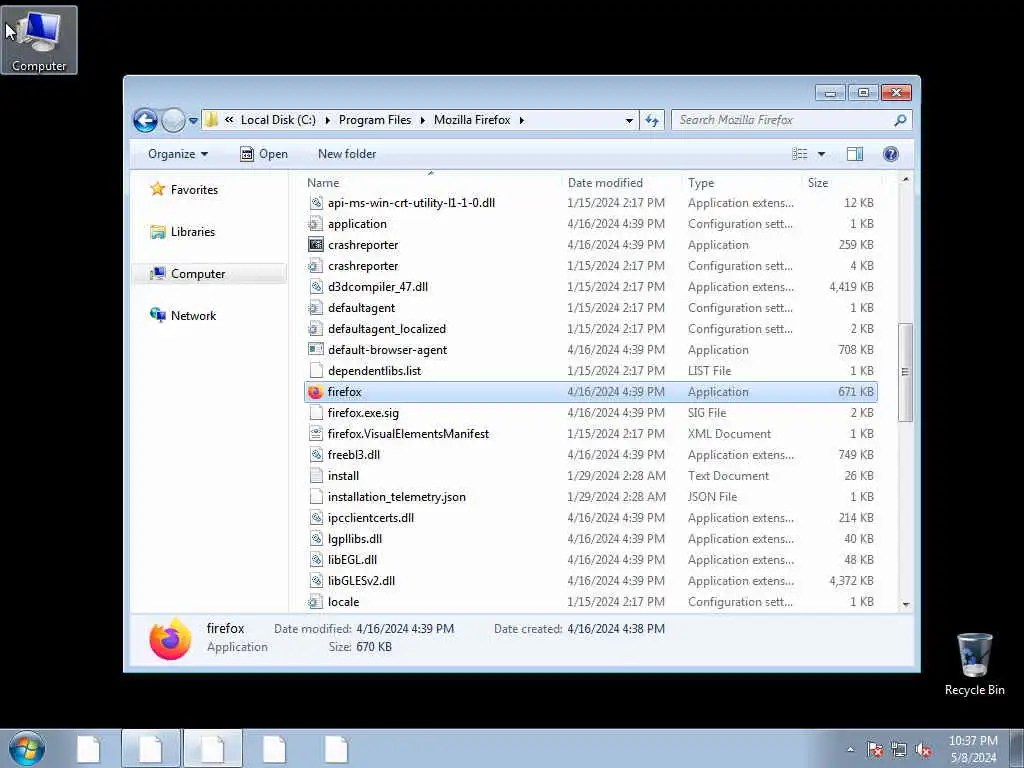Click New folder button
Screen dimensions: 1024x768
347,154
